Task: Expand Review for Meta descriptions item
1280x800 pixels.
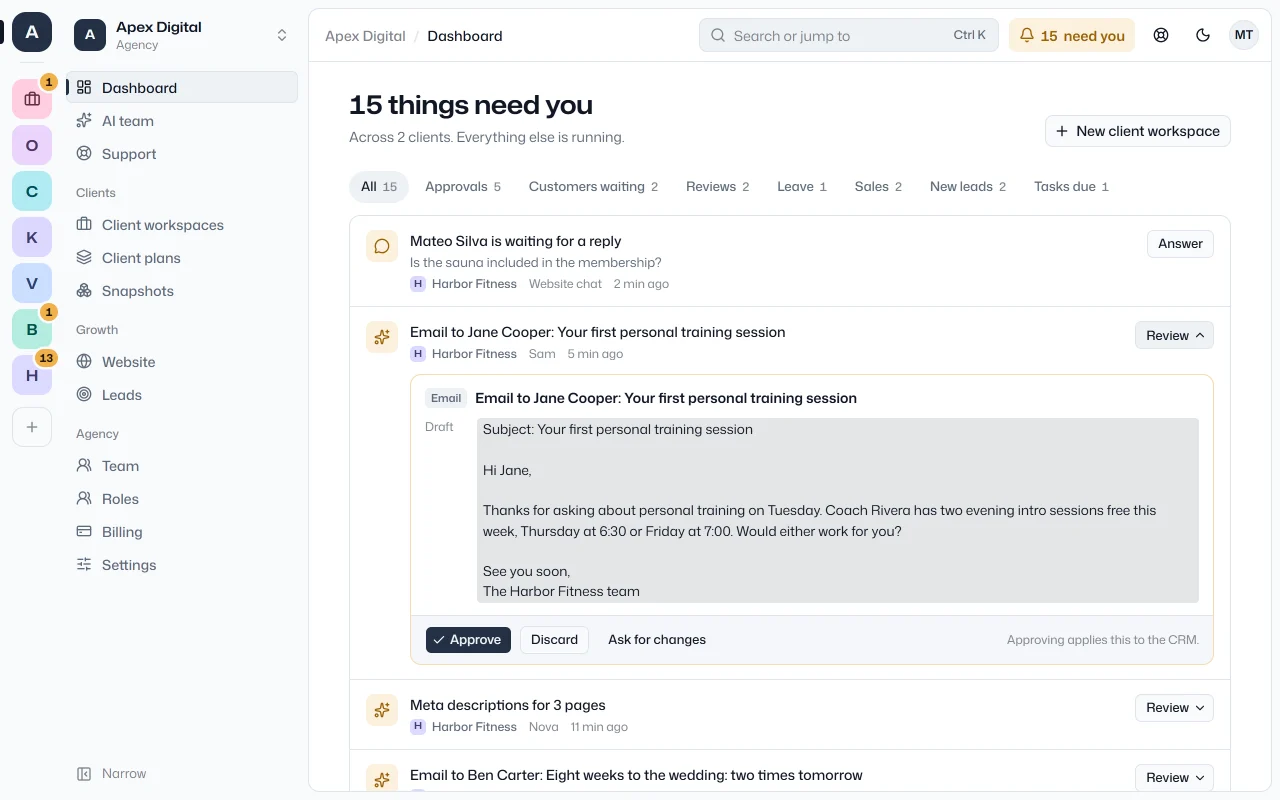Action: 1174,707
